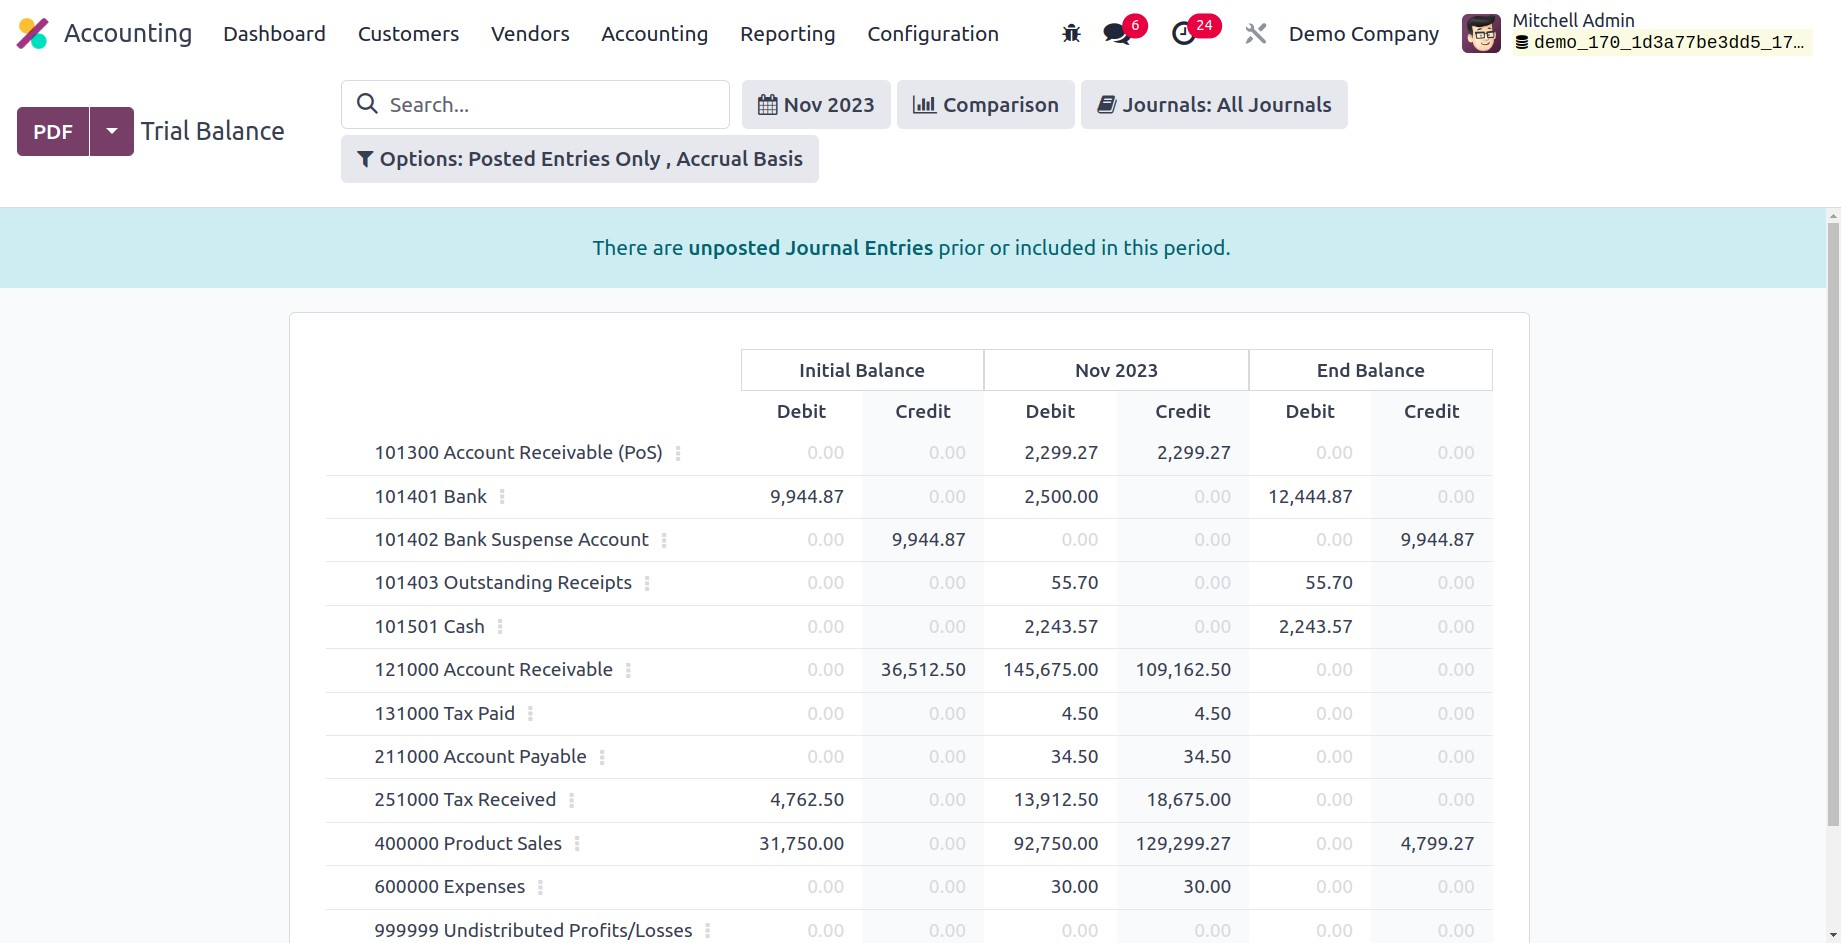Open the Nov 2023 date picker
1841x943 pixels.
(x=816, y=105)
